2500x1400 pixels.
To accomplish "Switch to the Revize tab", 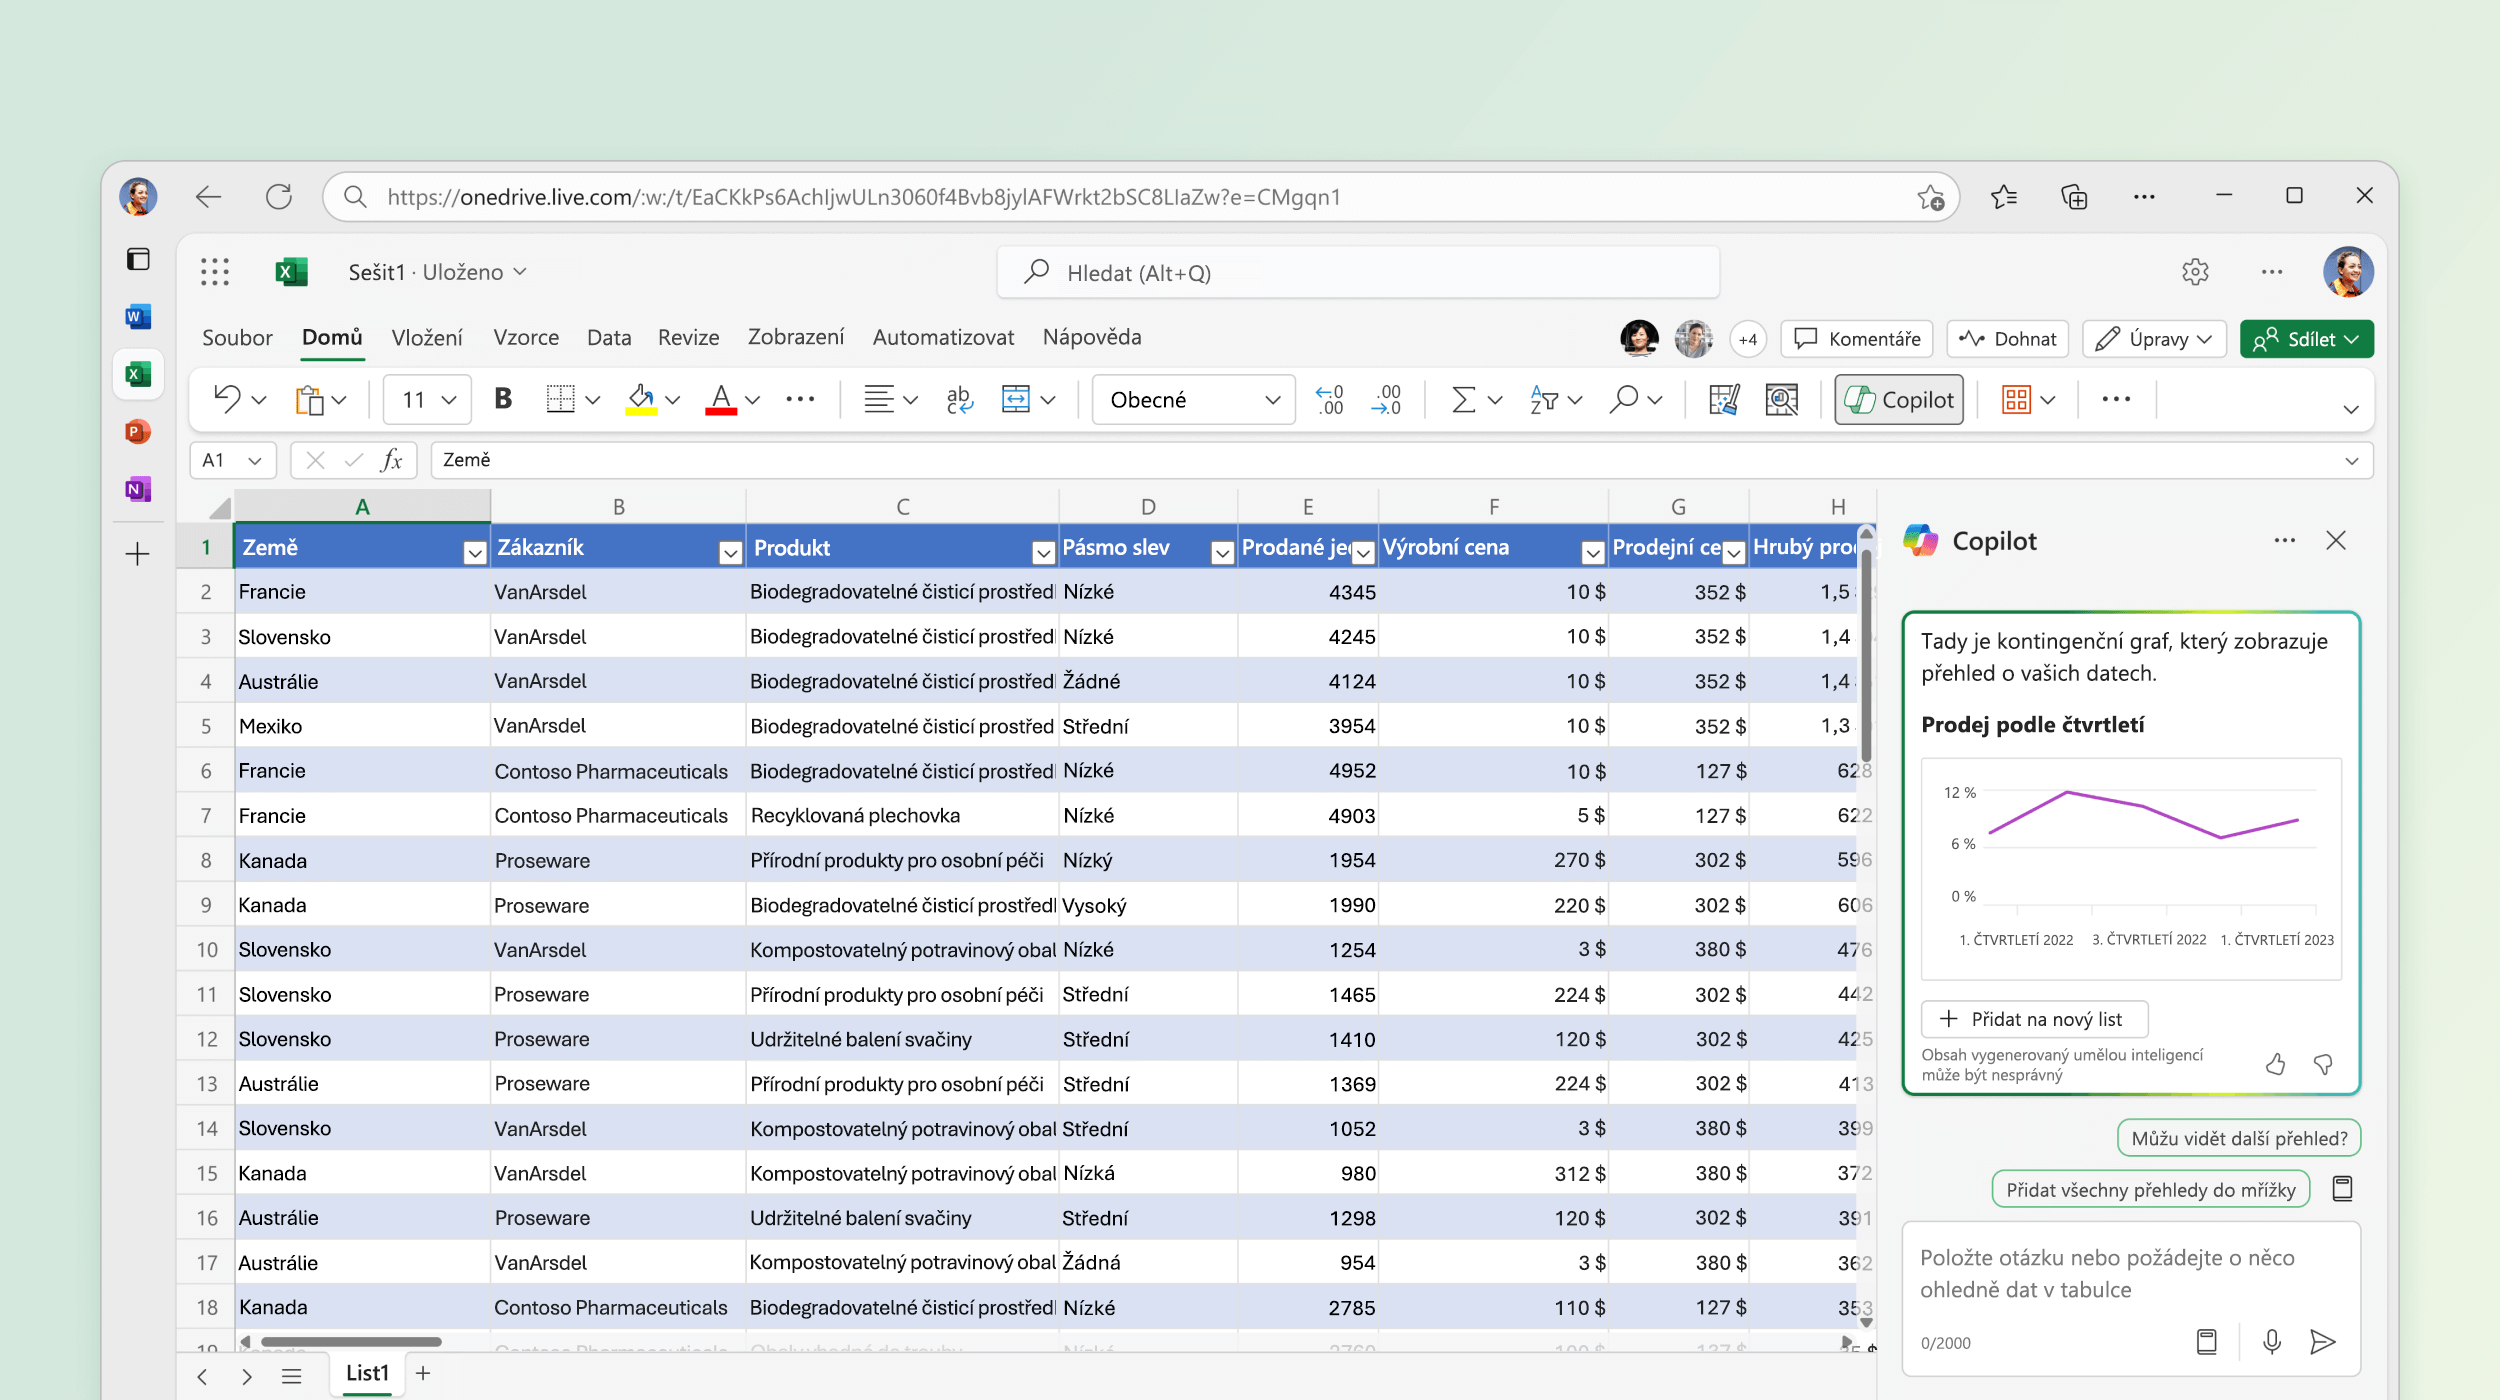I will pyautogui.click(x=689, y=338).
